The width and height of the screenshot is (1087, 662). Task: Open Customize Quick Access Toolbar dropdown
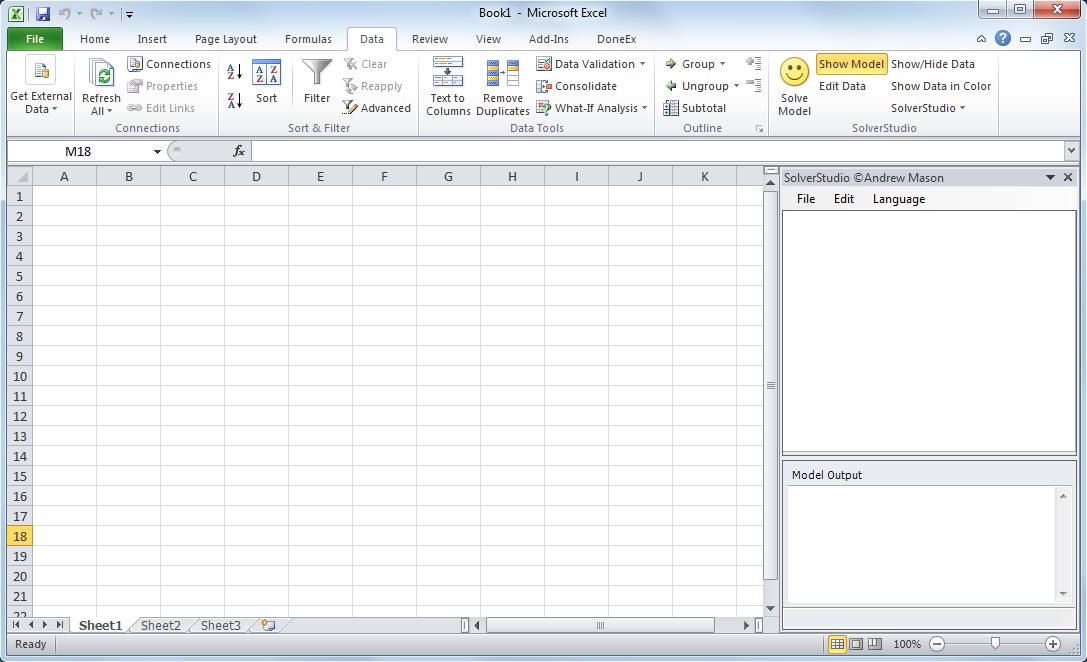point(129,14)
